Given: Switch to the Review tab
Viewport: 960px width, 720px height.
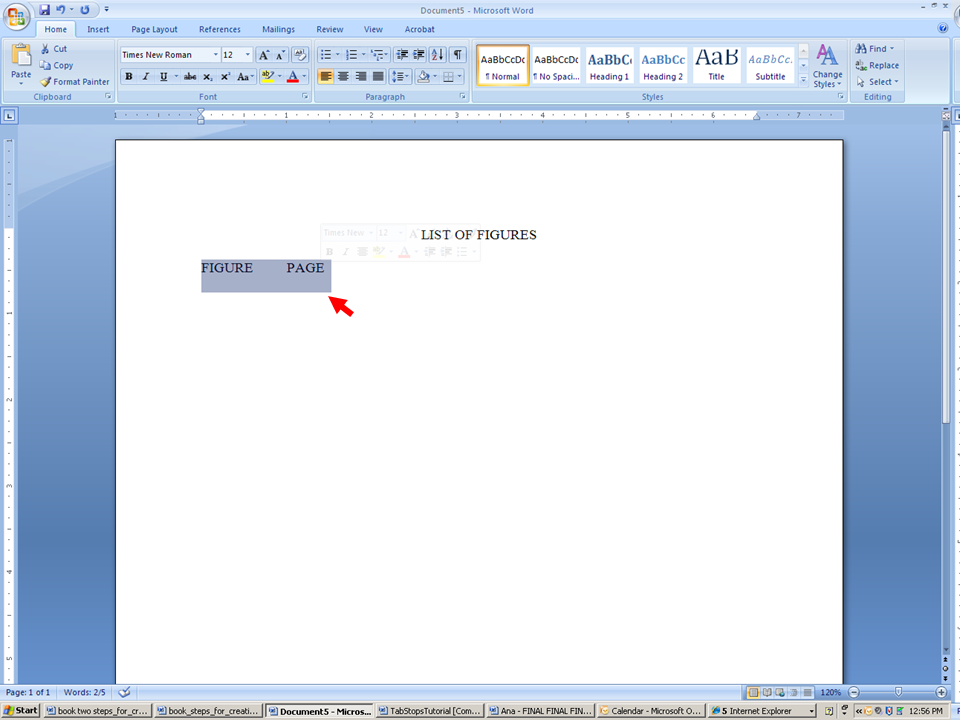Looking at the screenshot, I should [x=330, y=29].
